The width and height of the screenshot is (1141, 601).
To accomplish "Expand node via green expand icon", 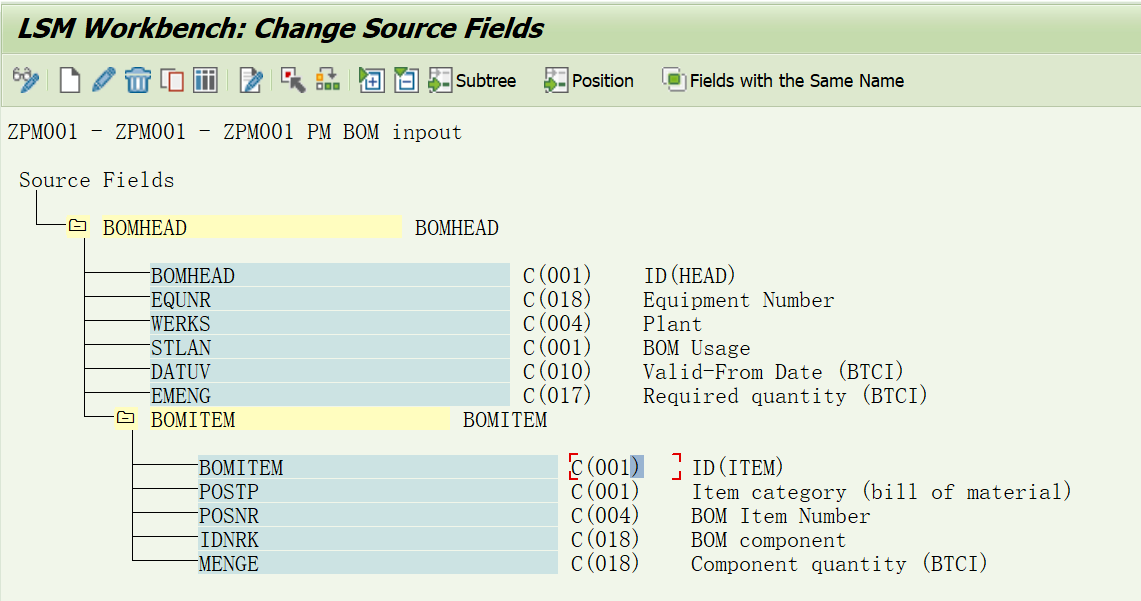I will [x=371, y=80].
